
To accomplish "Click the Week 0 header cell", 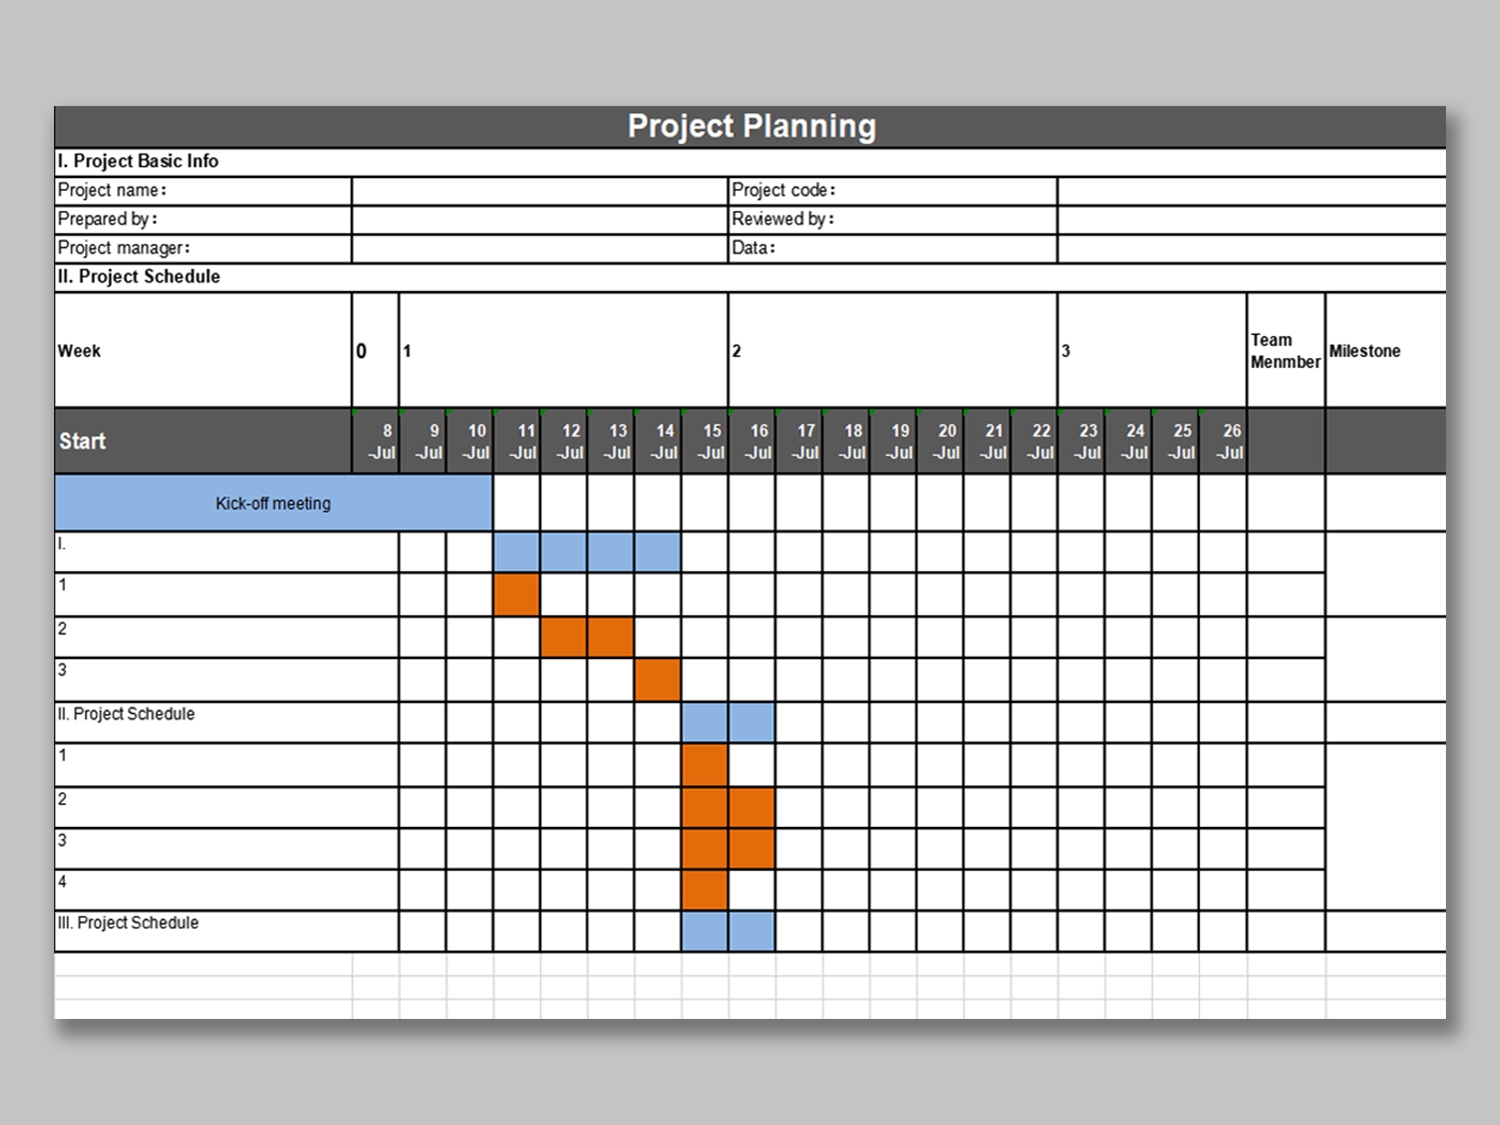I will tap(375, 351).
